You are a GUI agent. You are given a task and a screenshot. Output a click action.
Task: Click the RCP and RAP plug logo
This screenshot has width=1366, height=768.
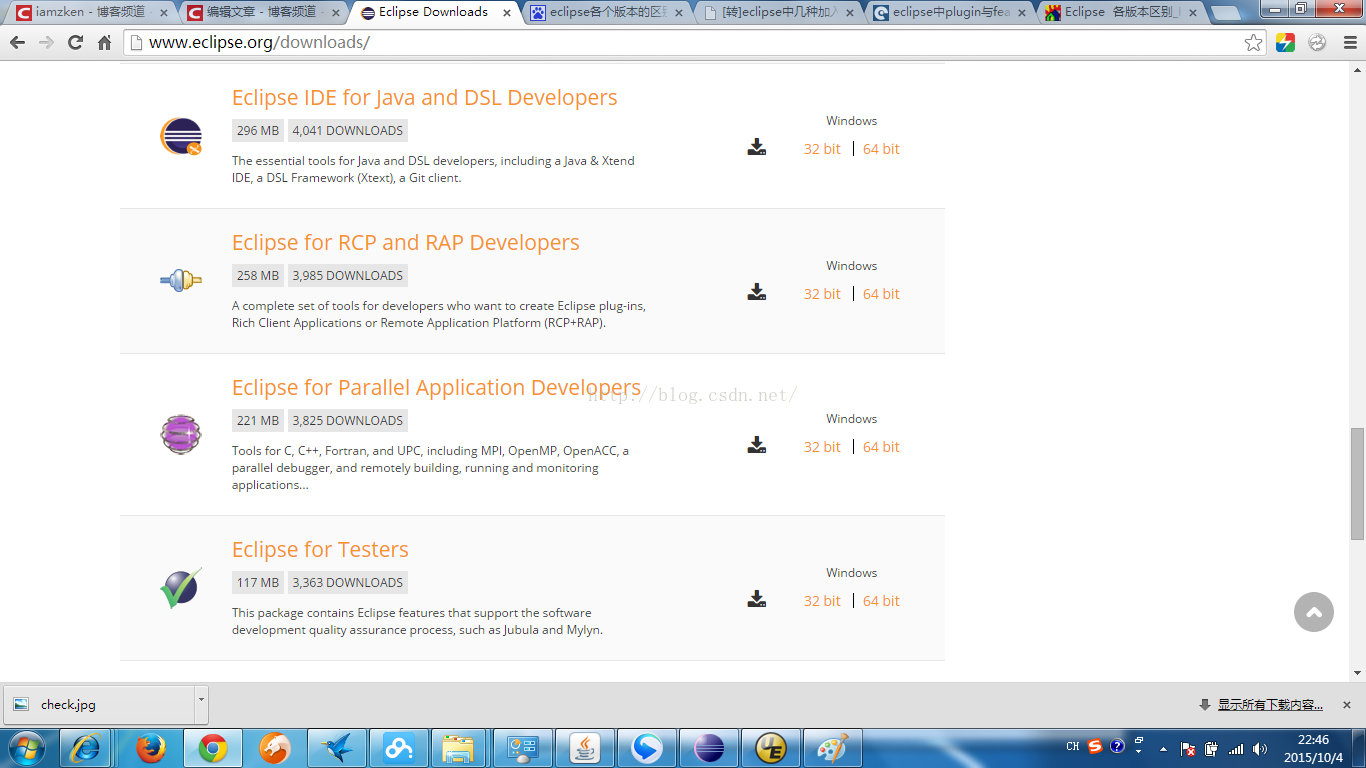[x=181, y=281]
